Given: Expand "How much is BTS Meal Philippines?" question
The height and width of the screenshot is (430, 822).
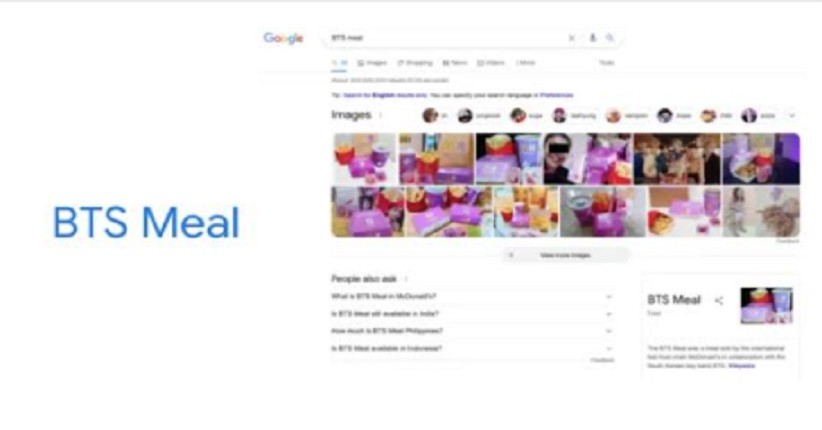Looking at the screenshot, I should 472,331.
